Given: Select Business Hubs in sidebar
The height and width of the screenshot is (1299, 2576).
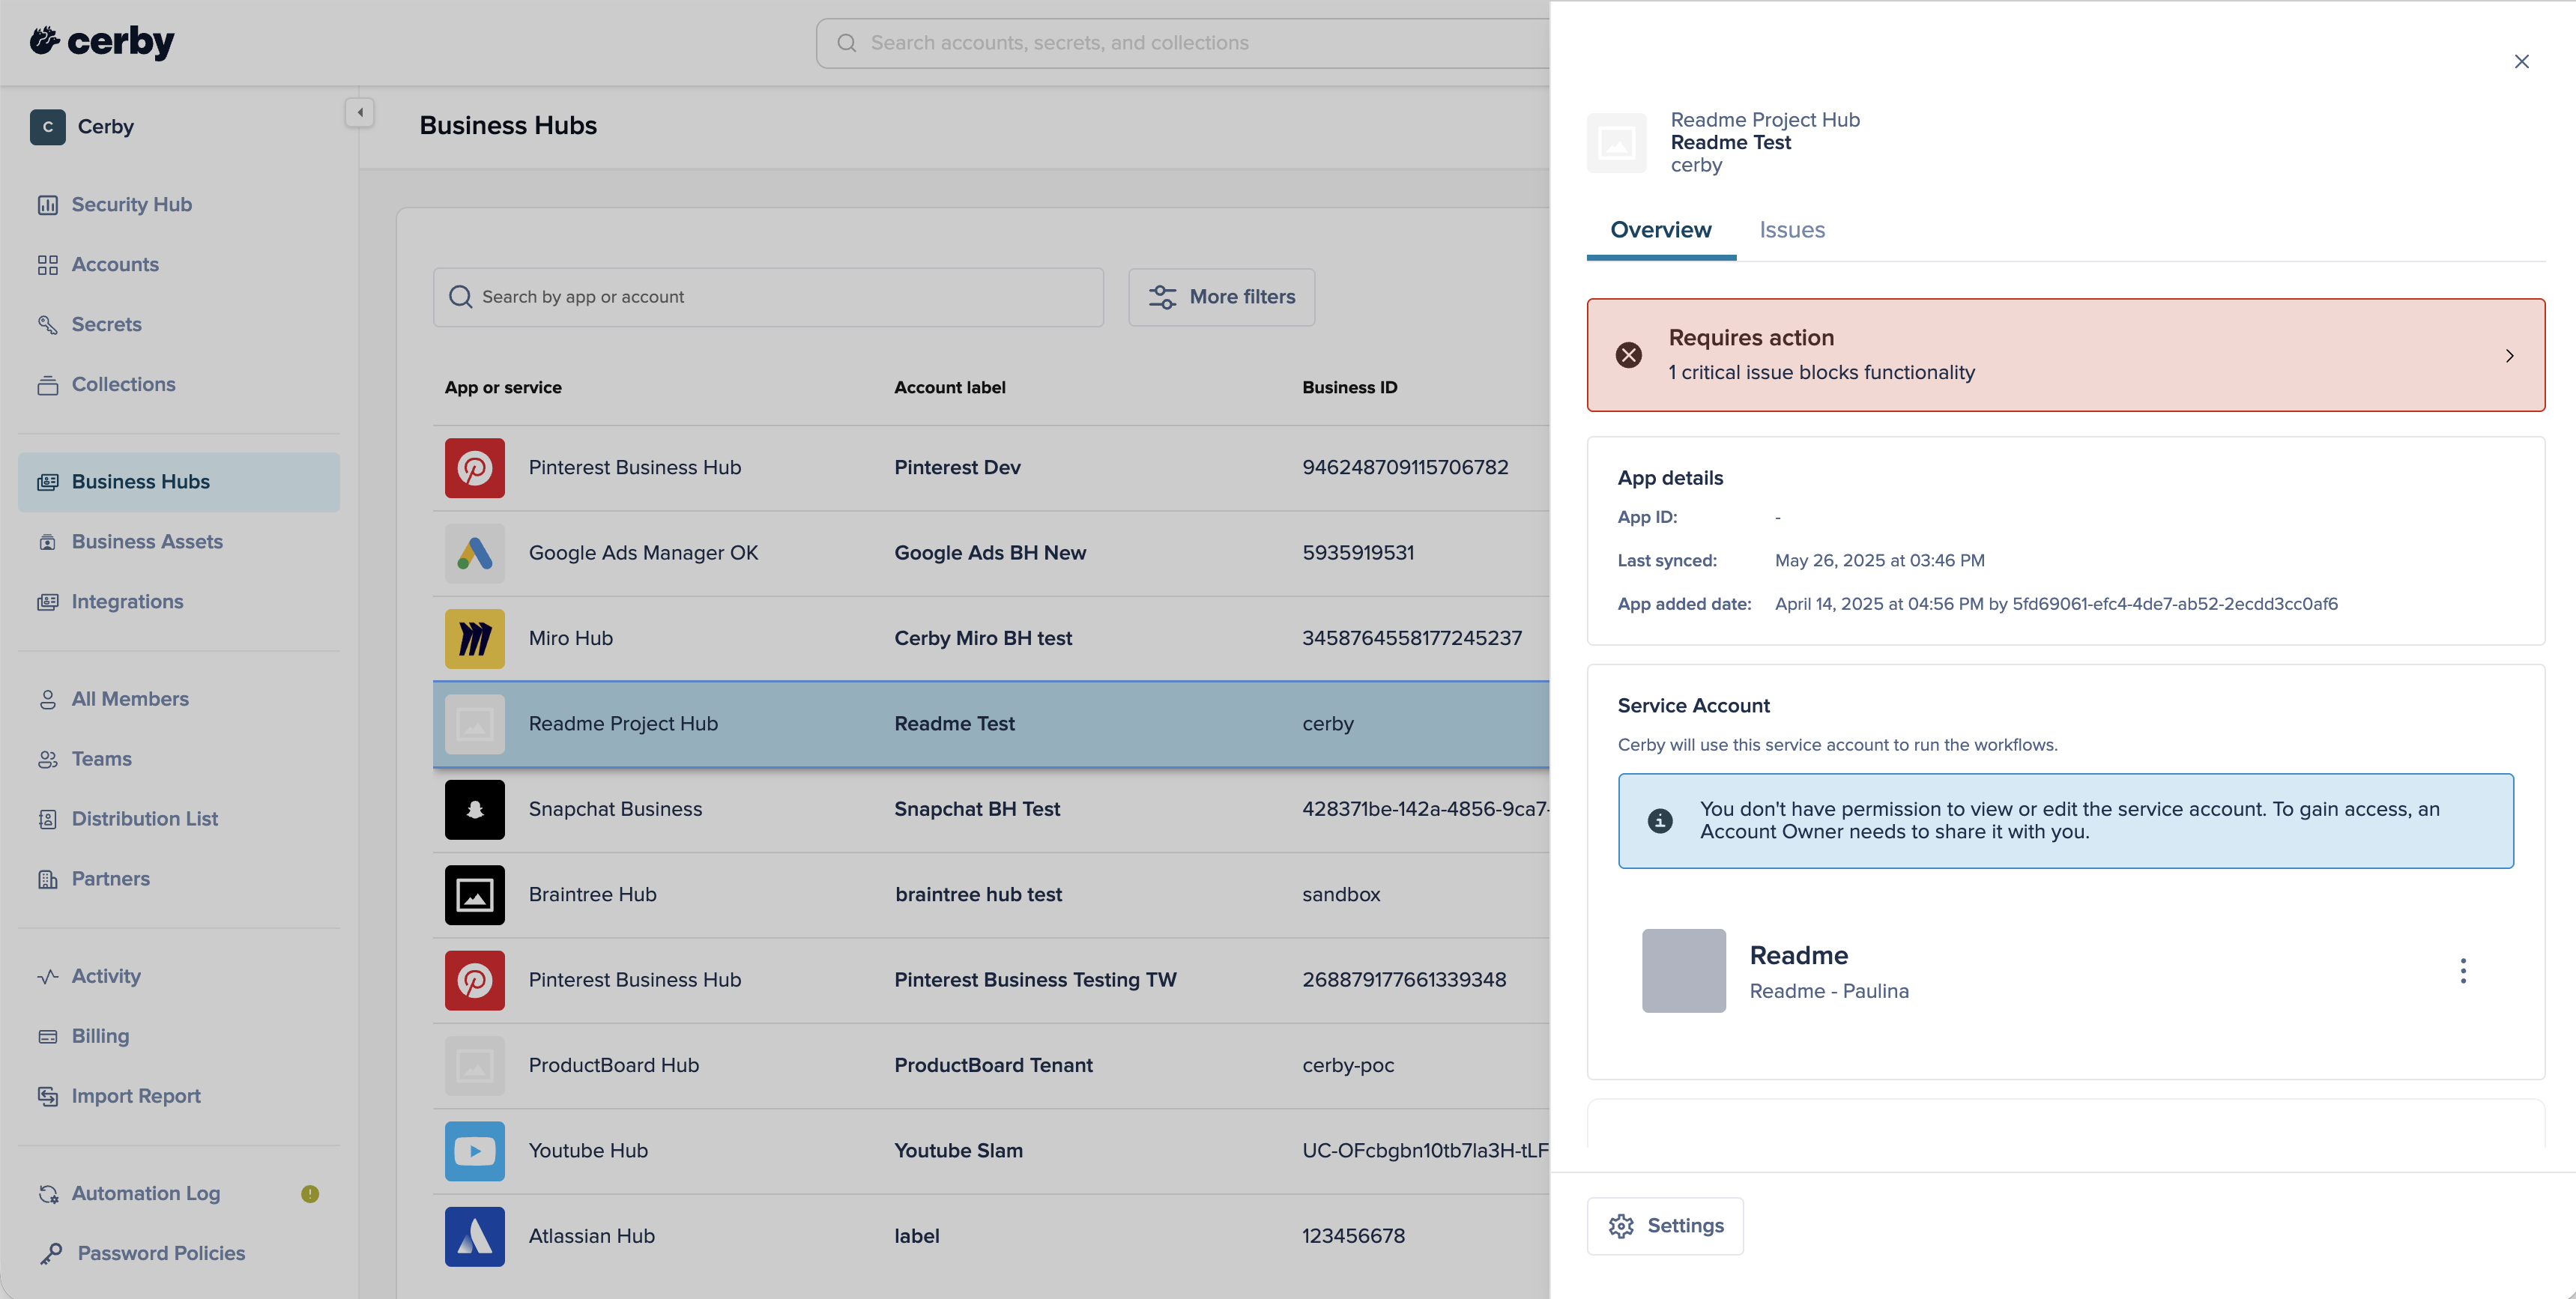Looking at the screenshot, I should [179, 482].
